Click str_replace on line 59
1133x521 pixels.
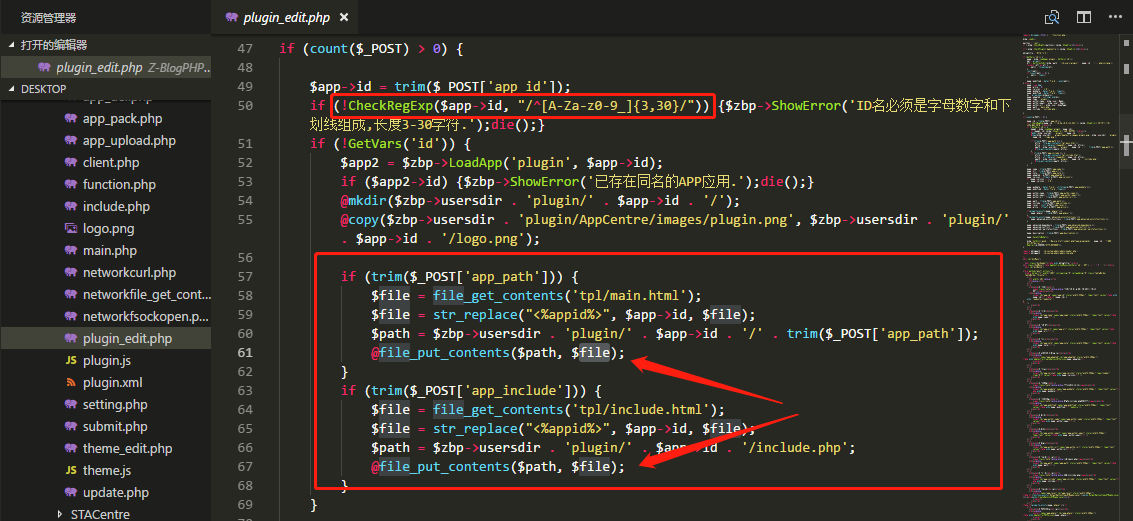pyautogui.click(x=475, y=315)
